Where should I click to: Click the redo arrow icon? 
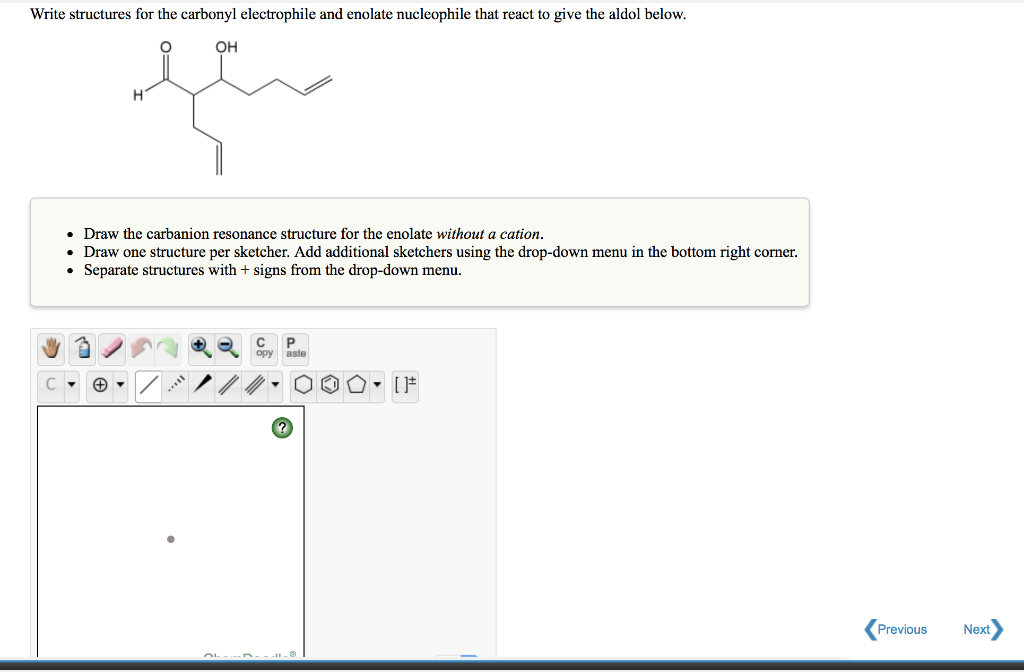click(168, 348)
